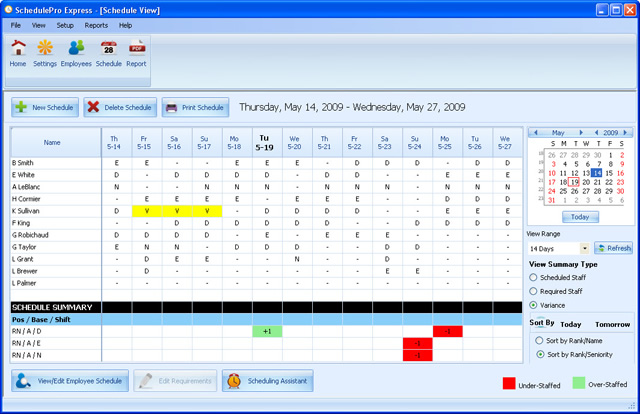The image size is (640, 414).
Task: Select employee row L Grant
Action: pos(266,259)
